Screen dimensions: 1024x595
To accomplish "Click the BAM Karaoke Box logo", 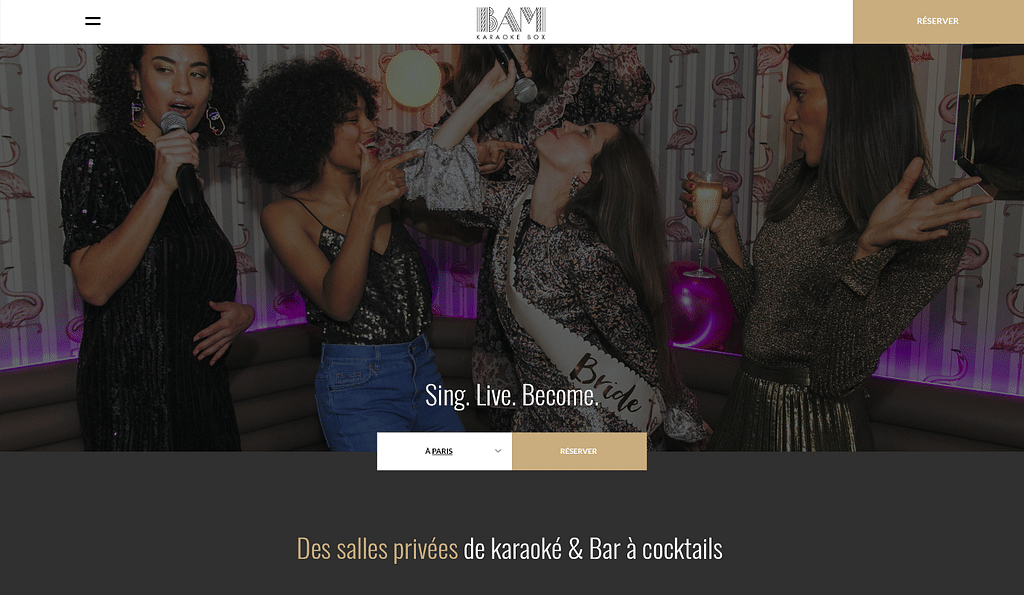I will 511,23.
